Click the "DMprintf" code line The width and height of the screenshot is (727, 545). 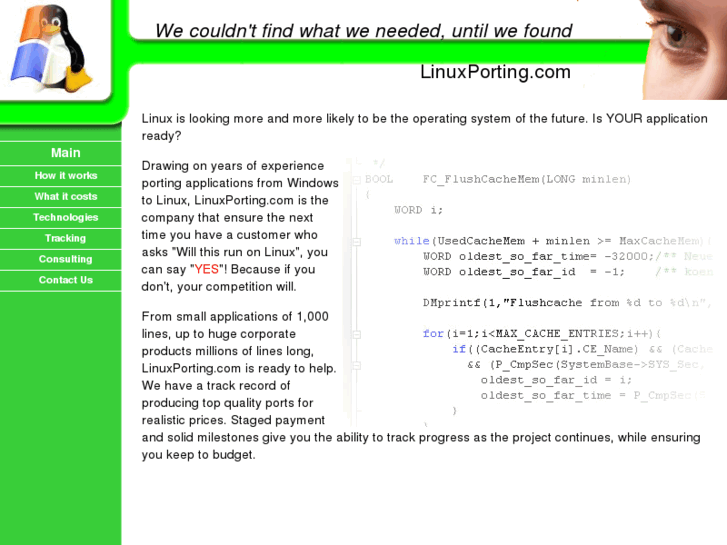click(567, 303)
